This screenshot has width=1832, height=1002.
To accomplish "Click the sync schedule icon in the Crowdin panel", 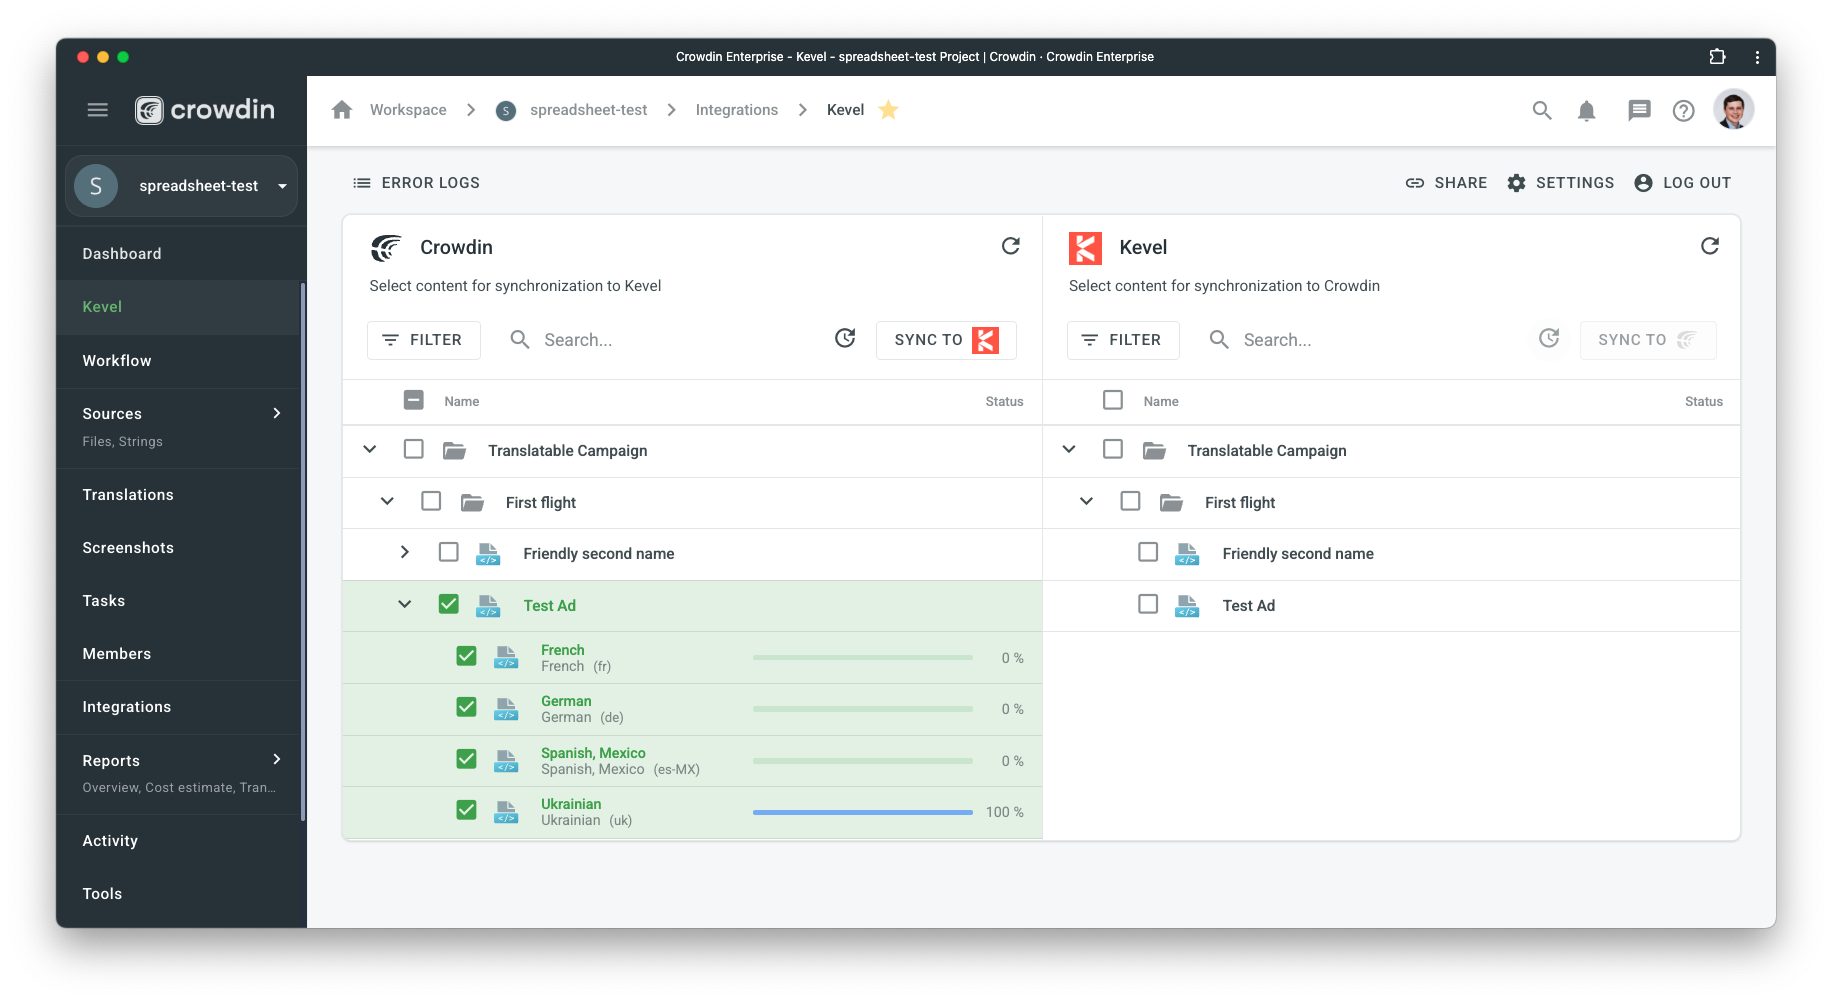I will point(845,339).
